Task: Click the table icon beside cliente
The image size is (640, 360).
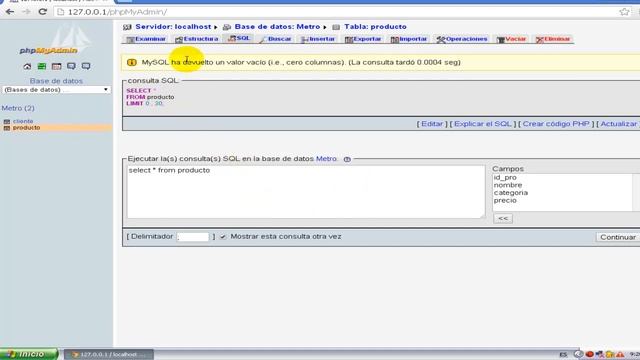Action: (x=7, y=122)
